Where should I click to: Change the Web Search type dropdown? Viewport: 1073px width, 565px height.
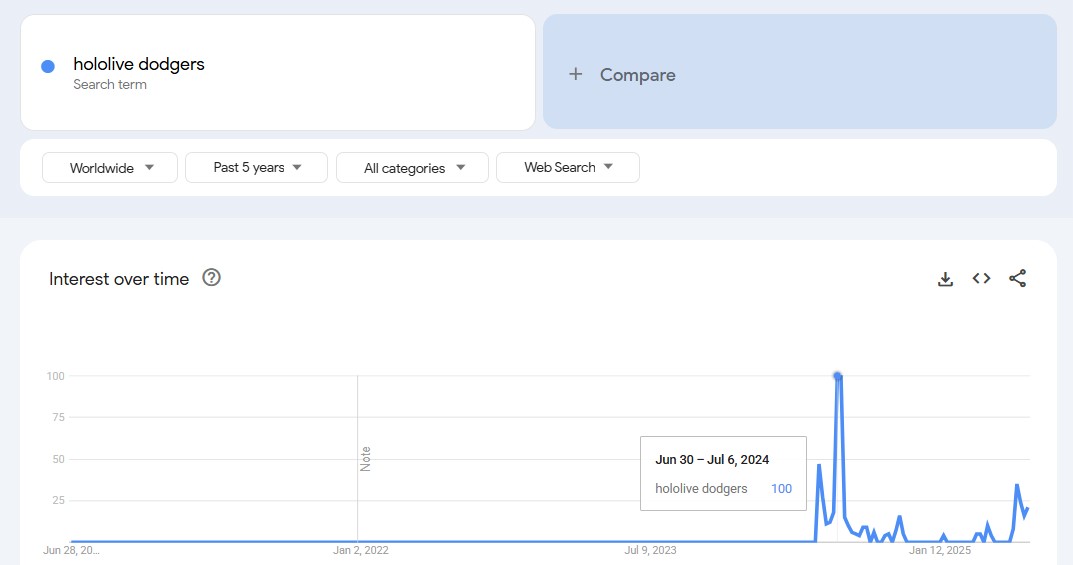[x=567, y=168]
